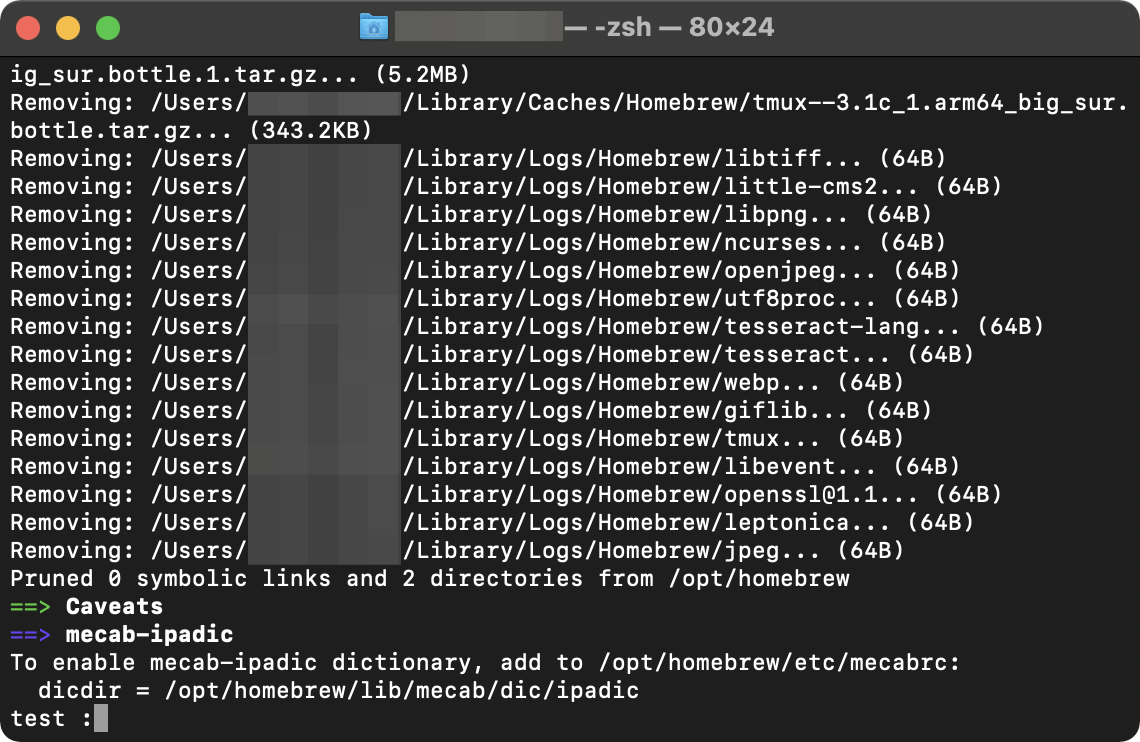Click the line removing the jpeg log
The image size is (1140, 742).
tap(457, 551)
